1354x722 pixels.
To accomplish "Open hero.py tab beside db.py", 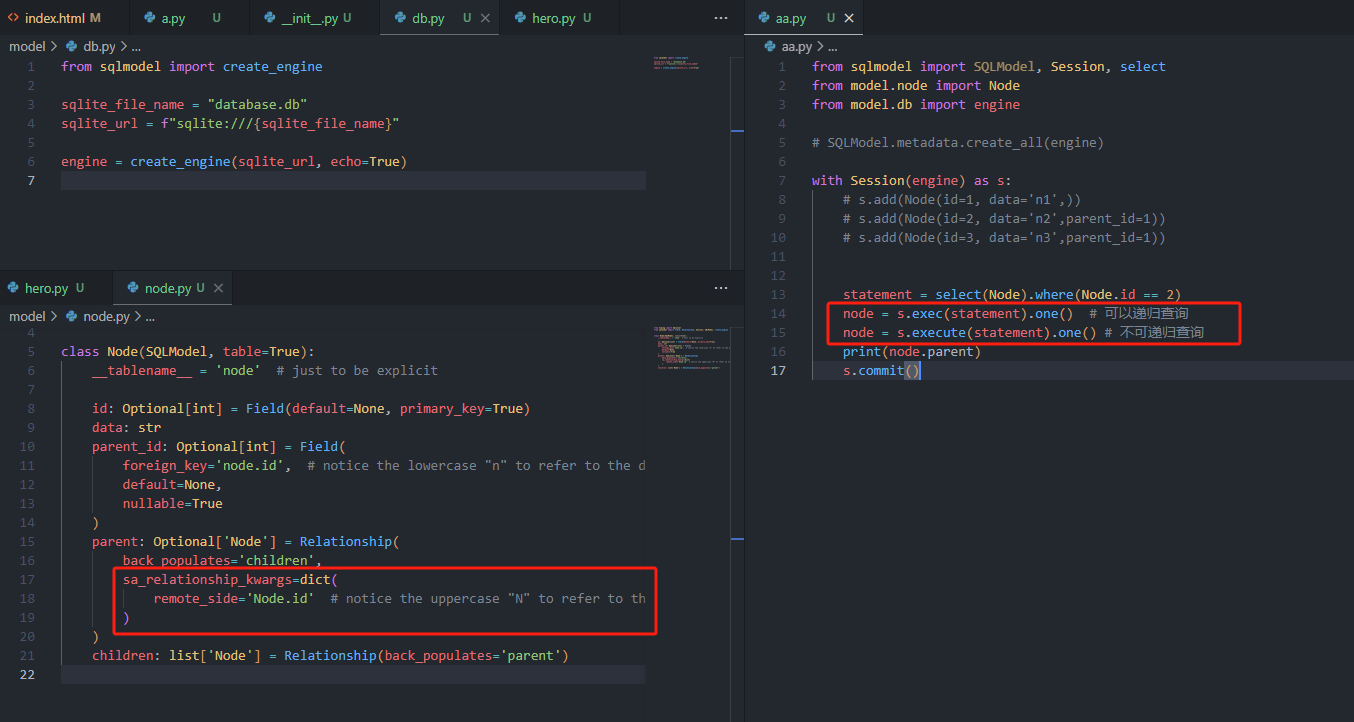I will pos(560,18).
